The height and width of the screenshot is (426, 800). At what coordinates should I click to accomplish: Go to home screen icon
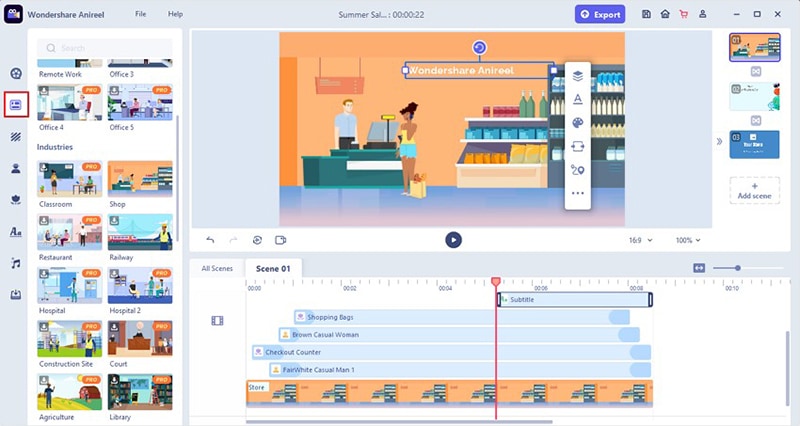point(665,14)
